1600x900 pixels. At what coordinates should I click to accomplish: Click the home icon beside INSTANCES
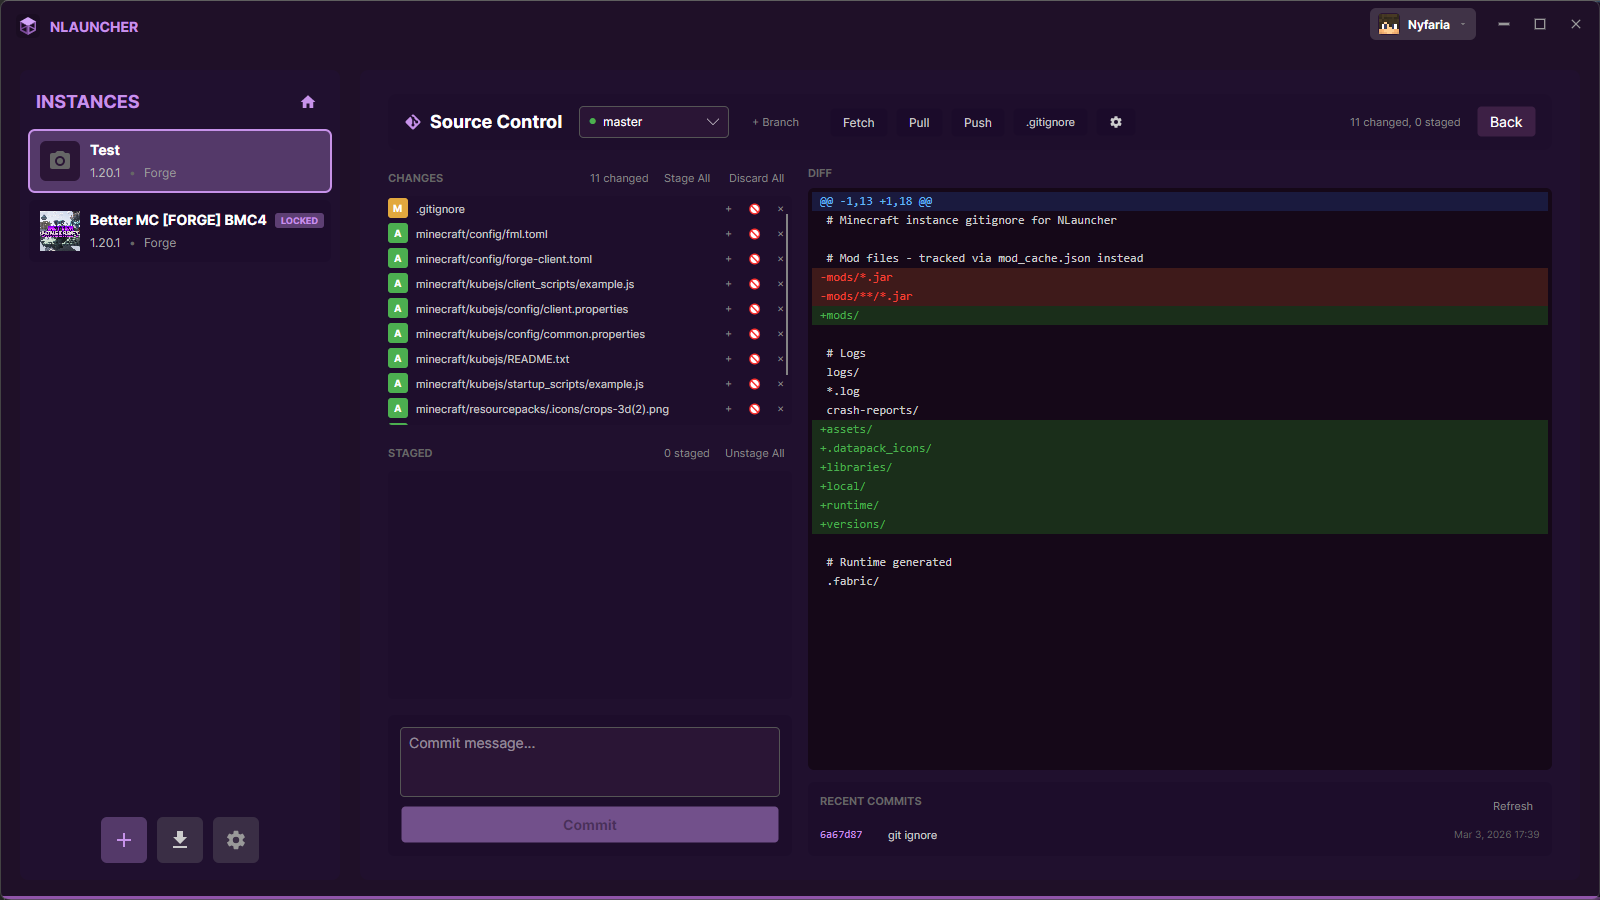pyautogui.click(x=308, y=102)
